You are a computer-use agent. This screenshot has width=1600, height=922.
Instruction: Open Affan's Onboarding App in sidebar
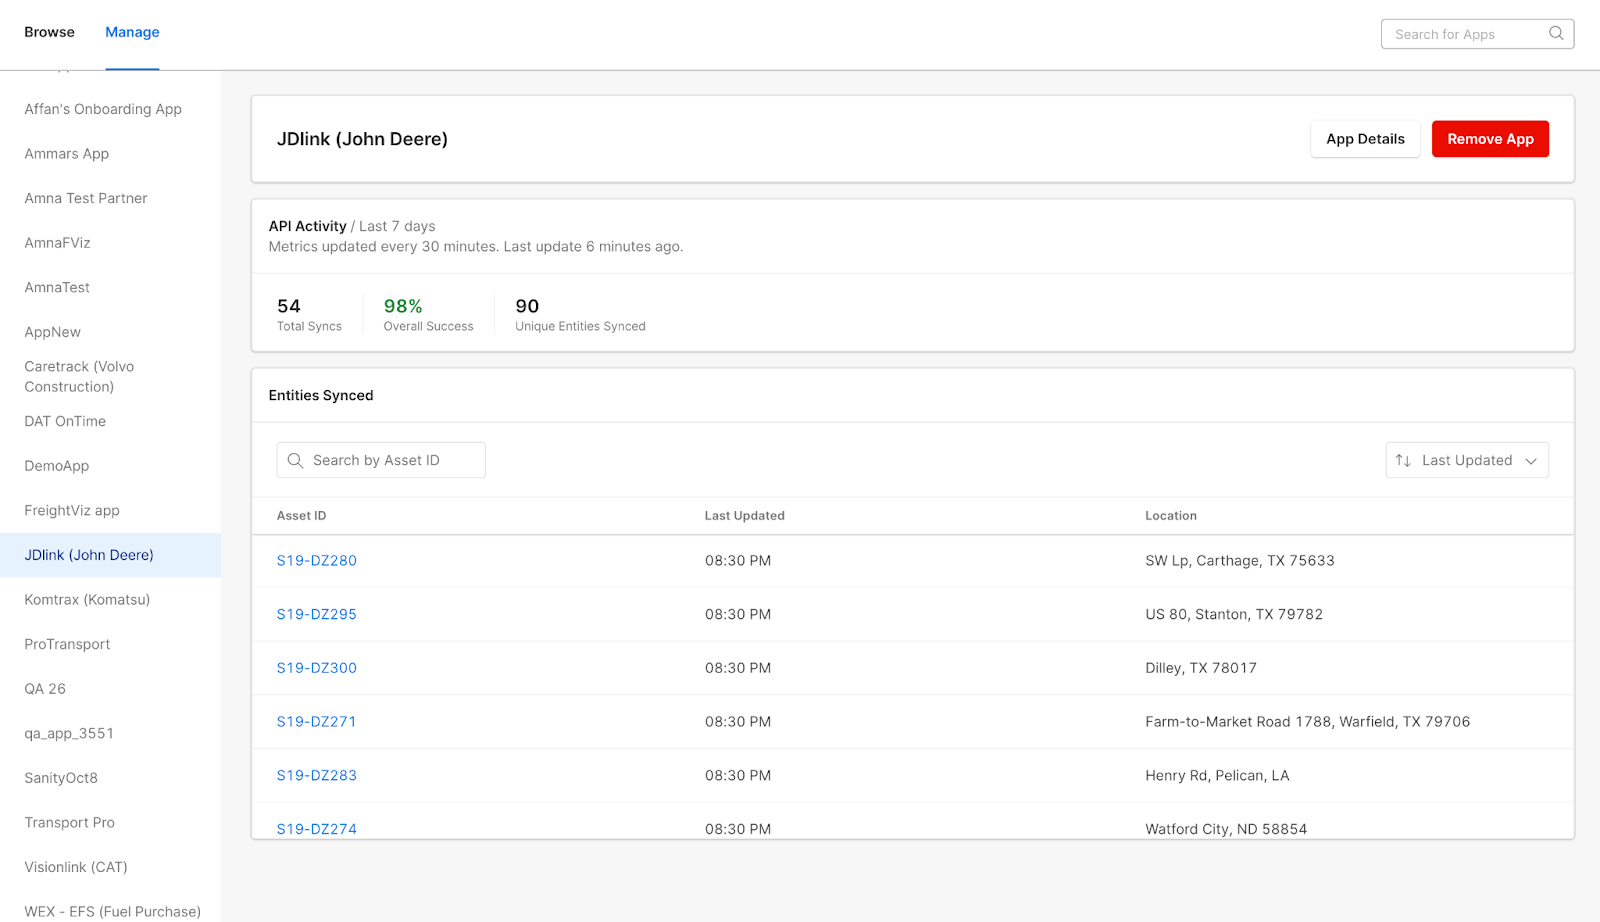(x=103, y=109)
